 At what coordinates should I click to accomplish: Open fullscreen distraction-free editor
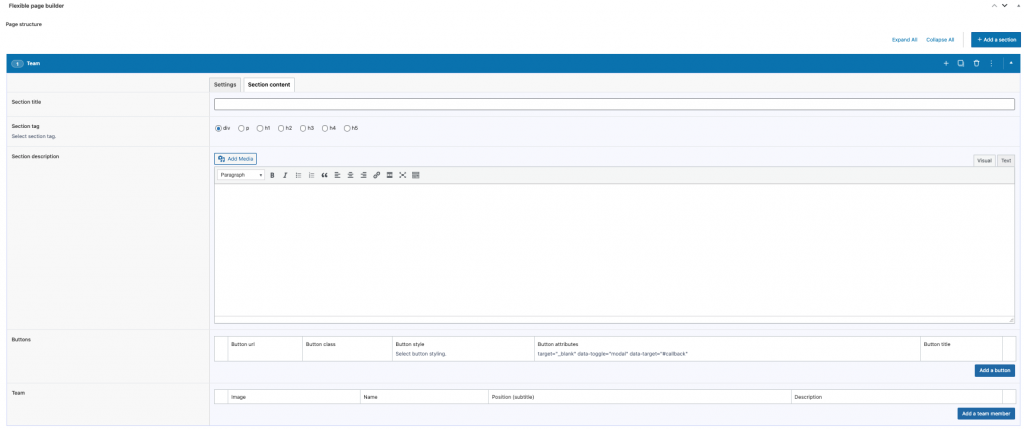403,175
